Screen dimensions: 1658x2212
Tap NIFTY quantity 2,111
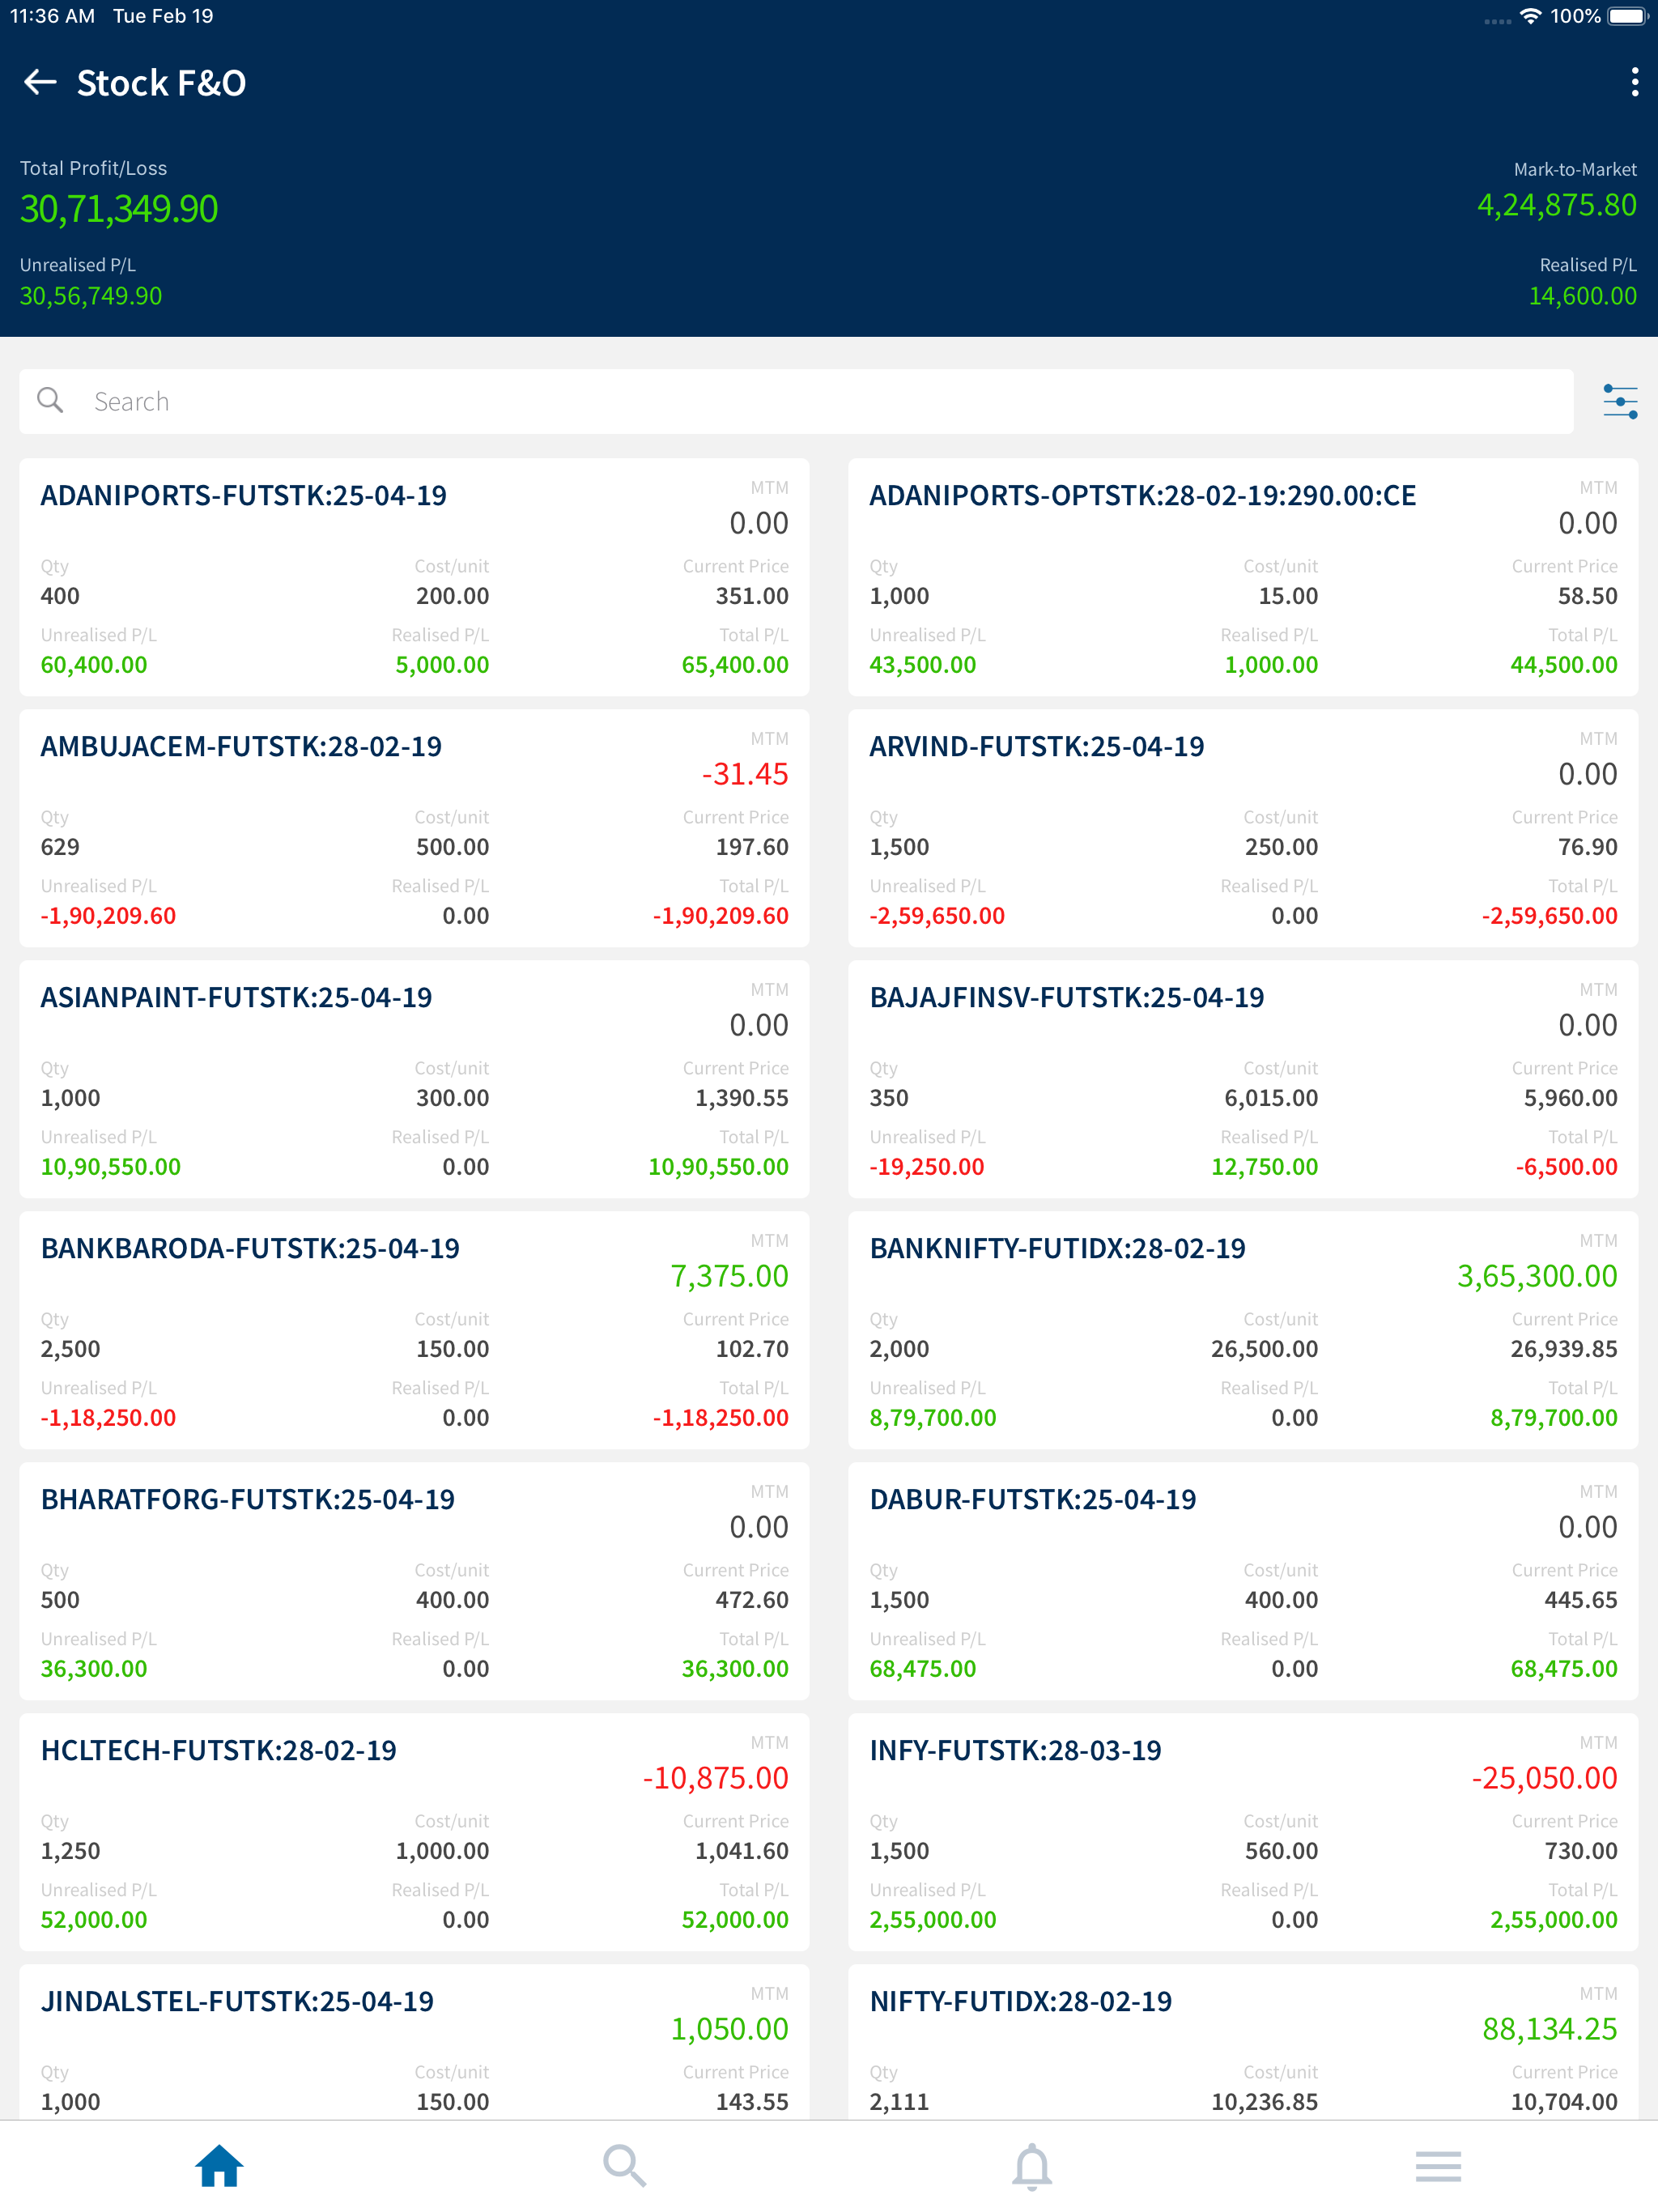[x=899, y=2102]
